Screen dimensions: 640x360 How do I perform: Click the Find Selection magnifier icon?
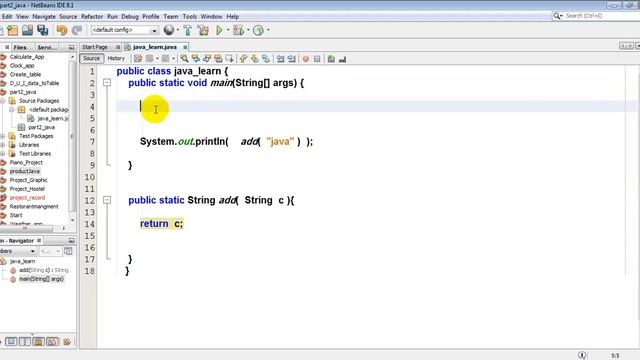click(184, 59)
